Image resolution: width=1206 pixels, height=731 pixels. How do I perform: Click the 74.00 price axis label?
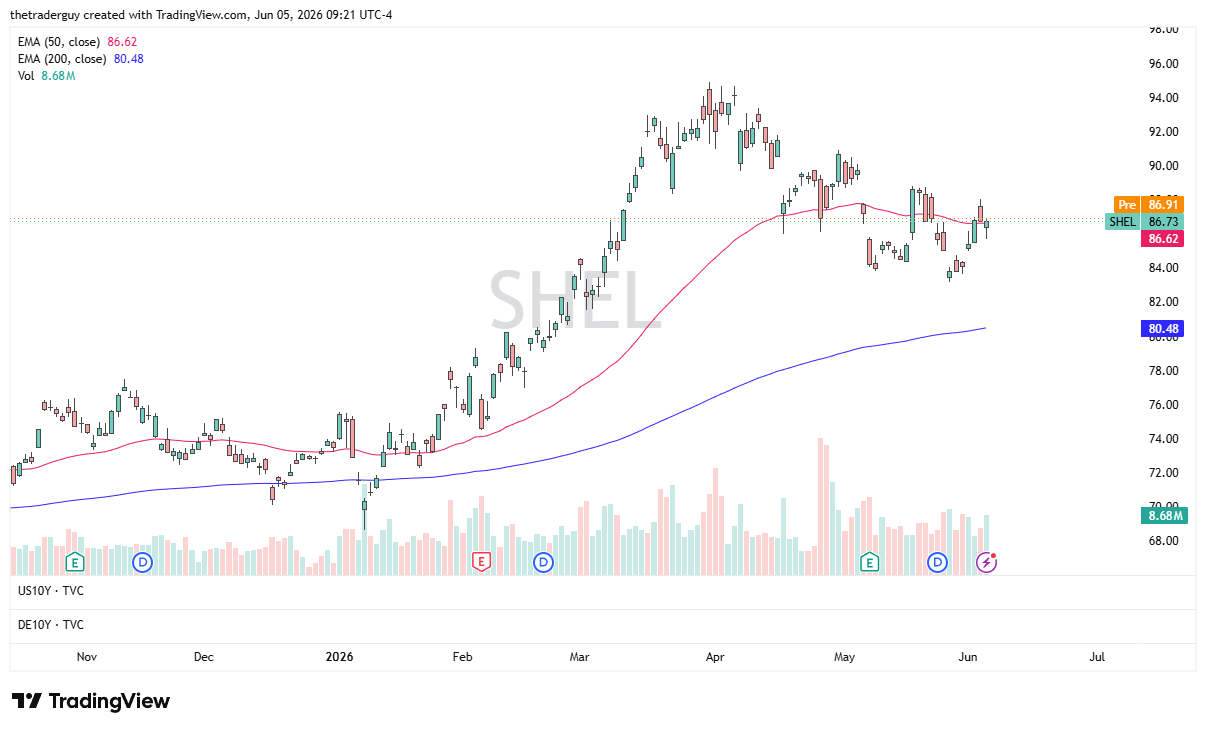click(x=1163, y=439)
